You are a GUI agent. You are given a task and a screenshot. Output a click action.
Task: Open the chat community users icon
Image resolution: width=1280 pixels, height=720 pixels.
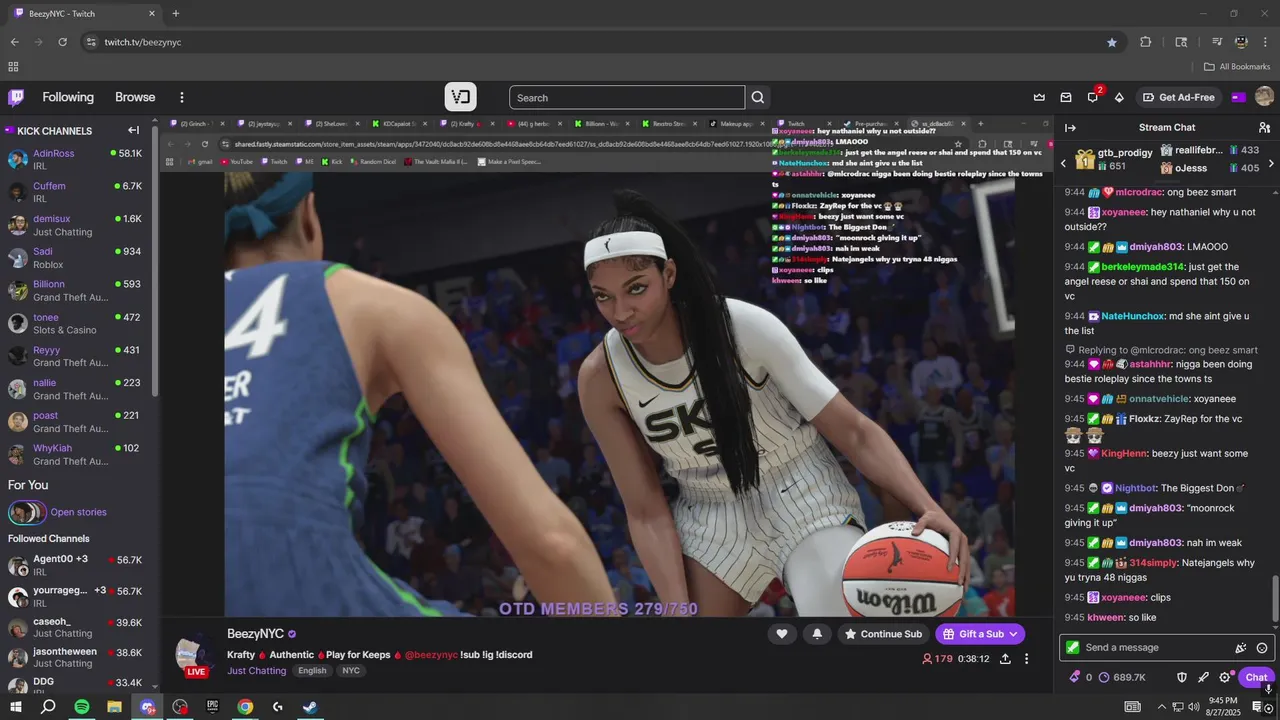click(x=1264, y=128)
